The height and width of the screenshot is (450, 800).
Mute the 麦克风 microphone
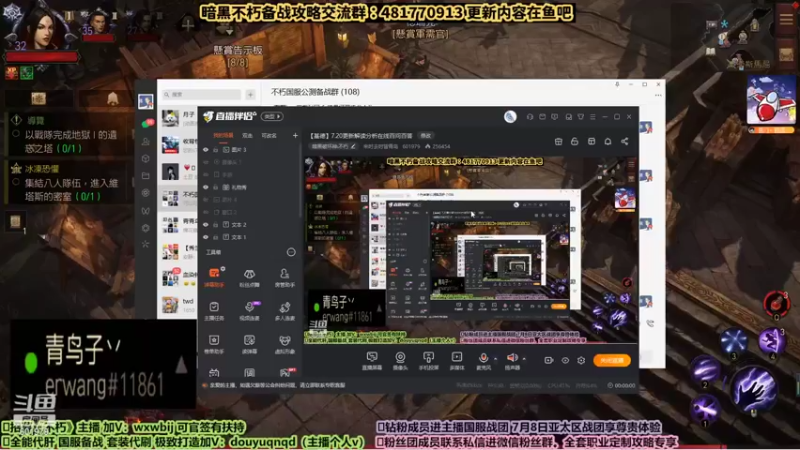(483, 360)
